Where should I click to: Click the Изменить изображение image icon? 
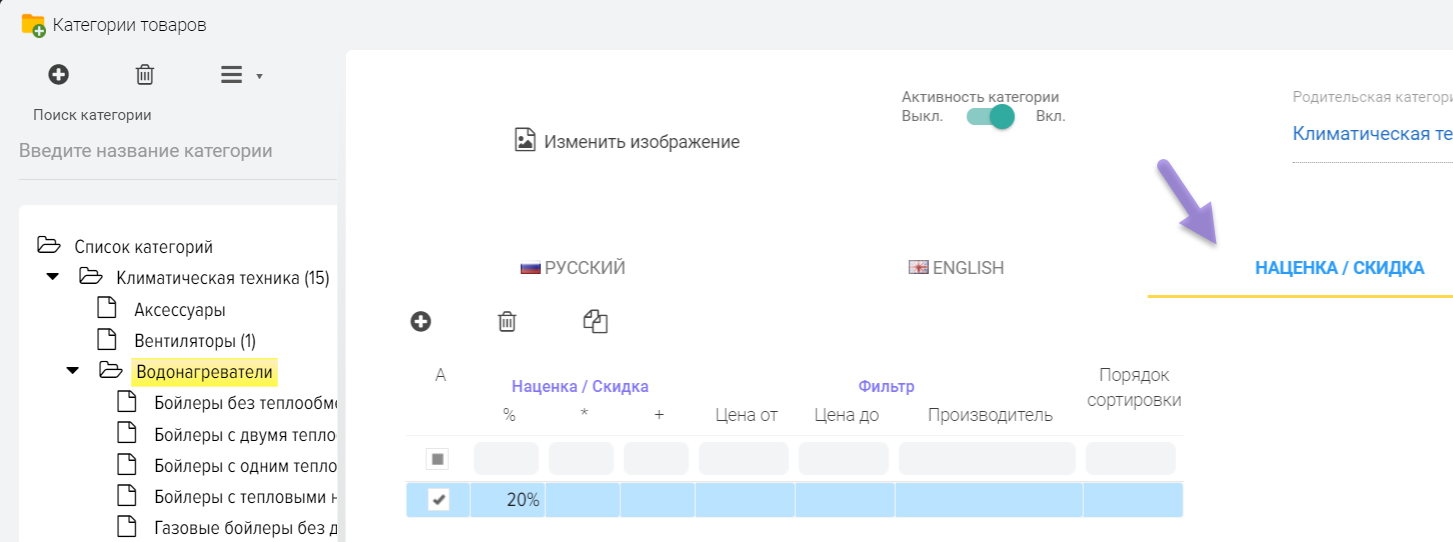[525, 140]
